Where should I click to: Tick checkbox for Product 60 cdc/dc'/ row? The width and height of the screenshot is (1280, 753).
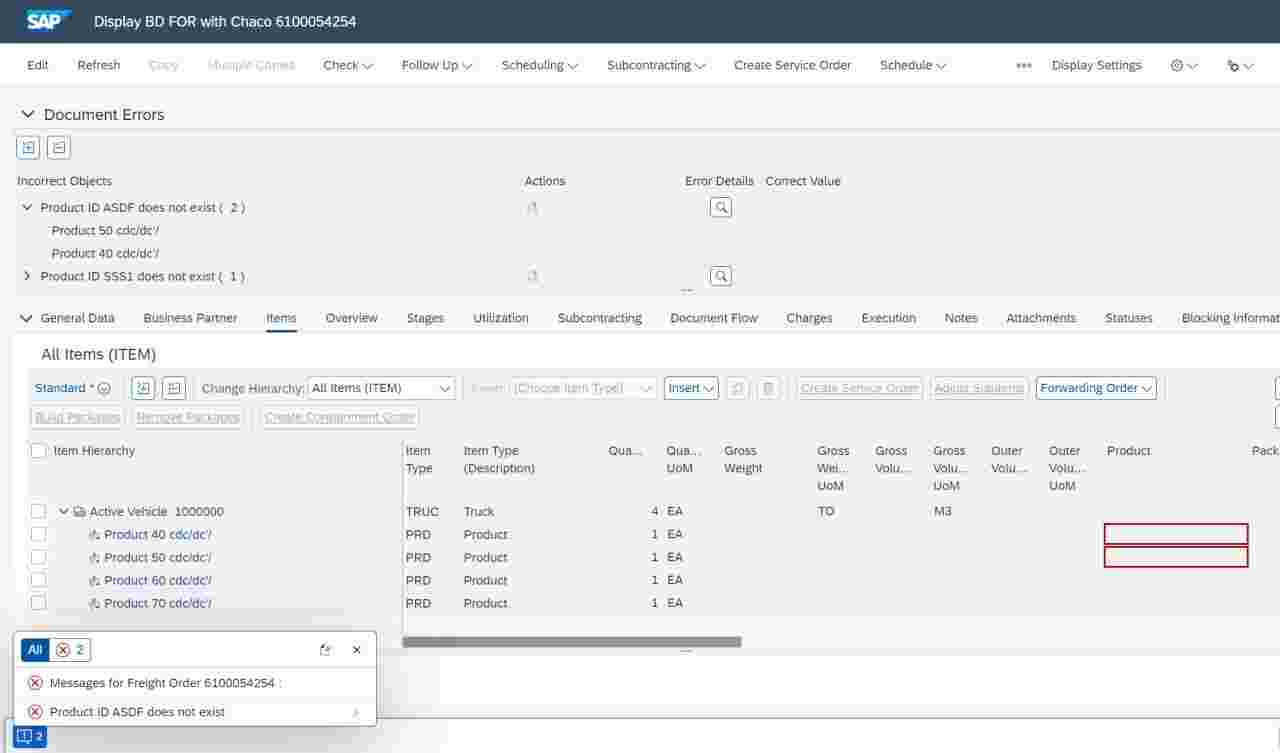click(x=38, y=580)
